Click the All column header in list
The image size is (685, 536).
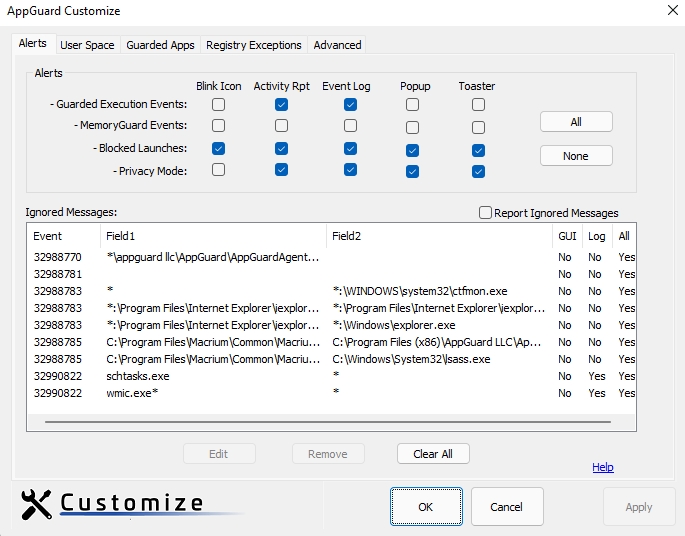point(624,236)
